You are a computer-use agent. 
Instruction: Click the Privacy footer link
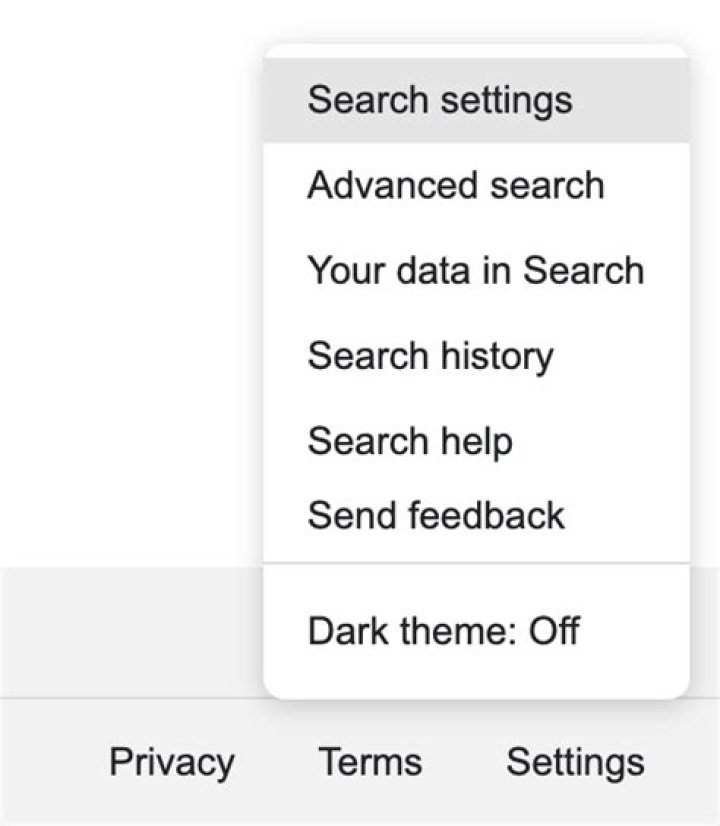click(x=172, y=763)
